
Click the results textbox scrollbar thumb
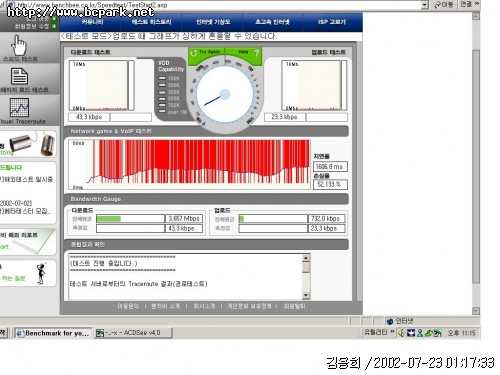[306, 267]
